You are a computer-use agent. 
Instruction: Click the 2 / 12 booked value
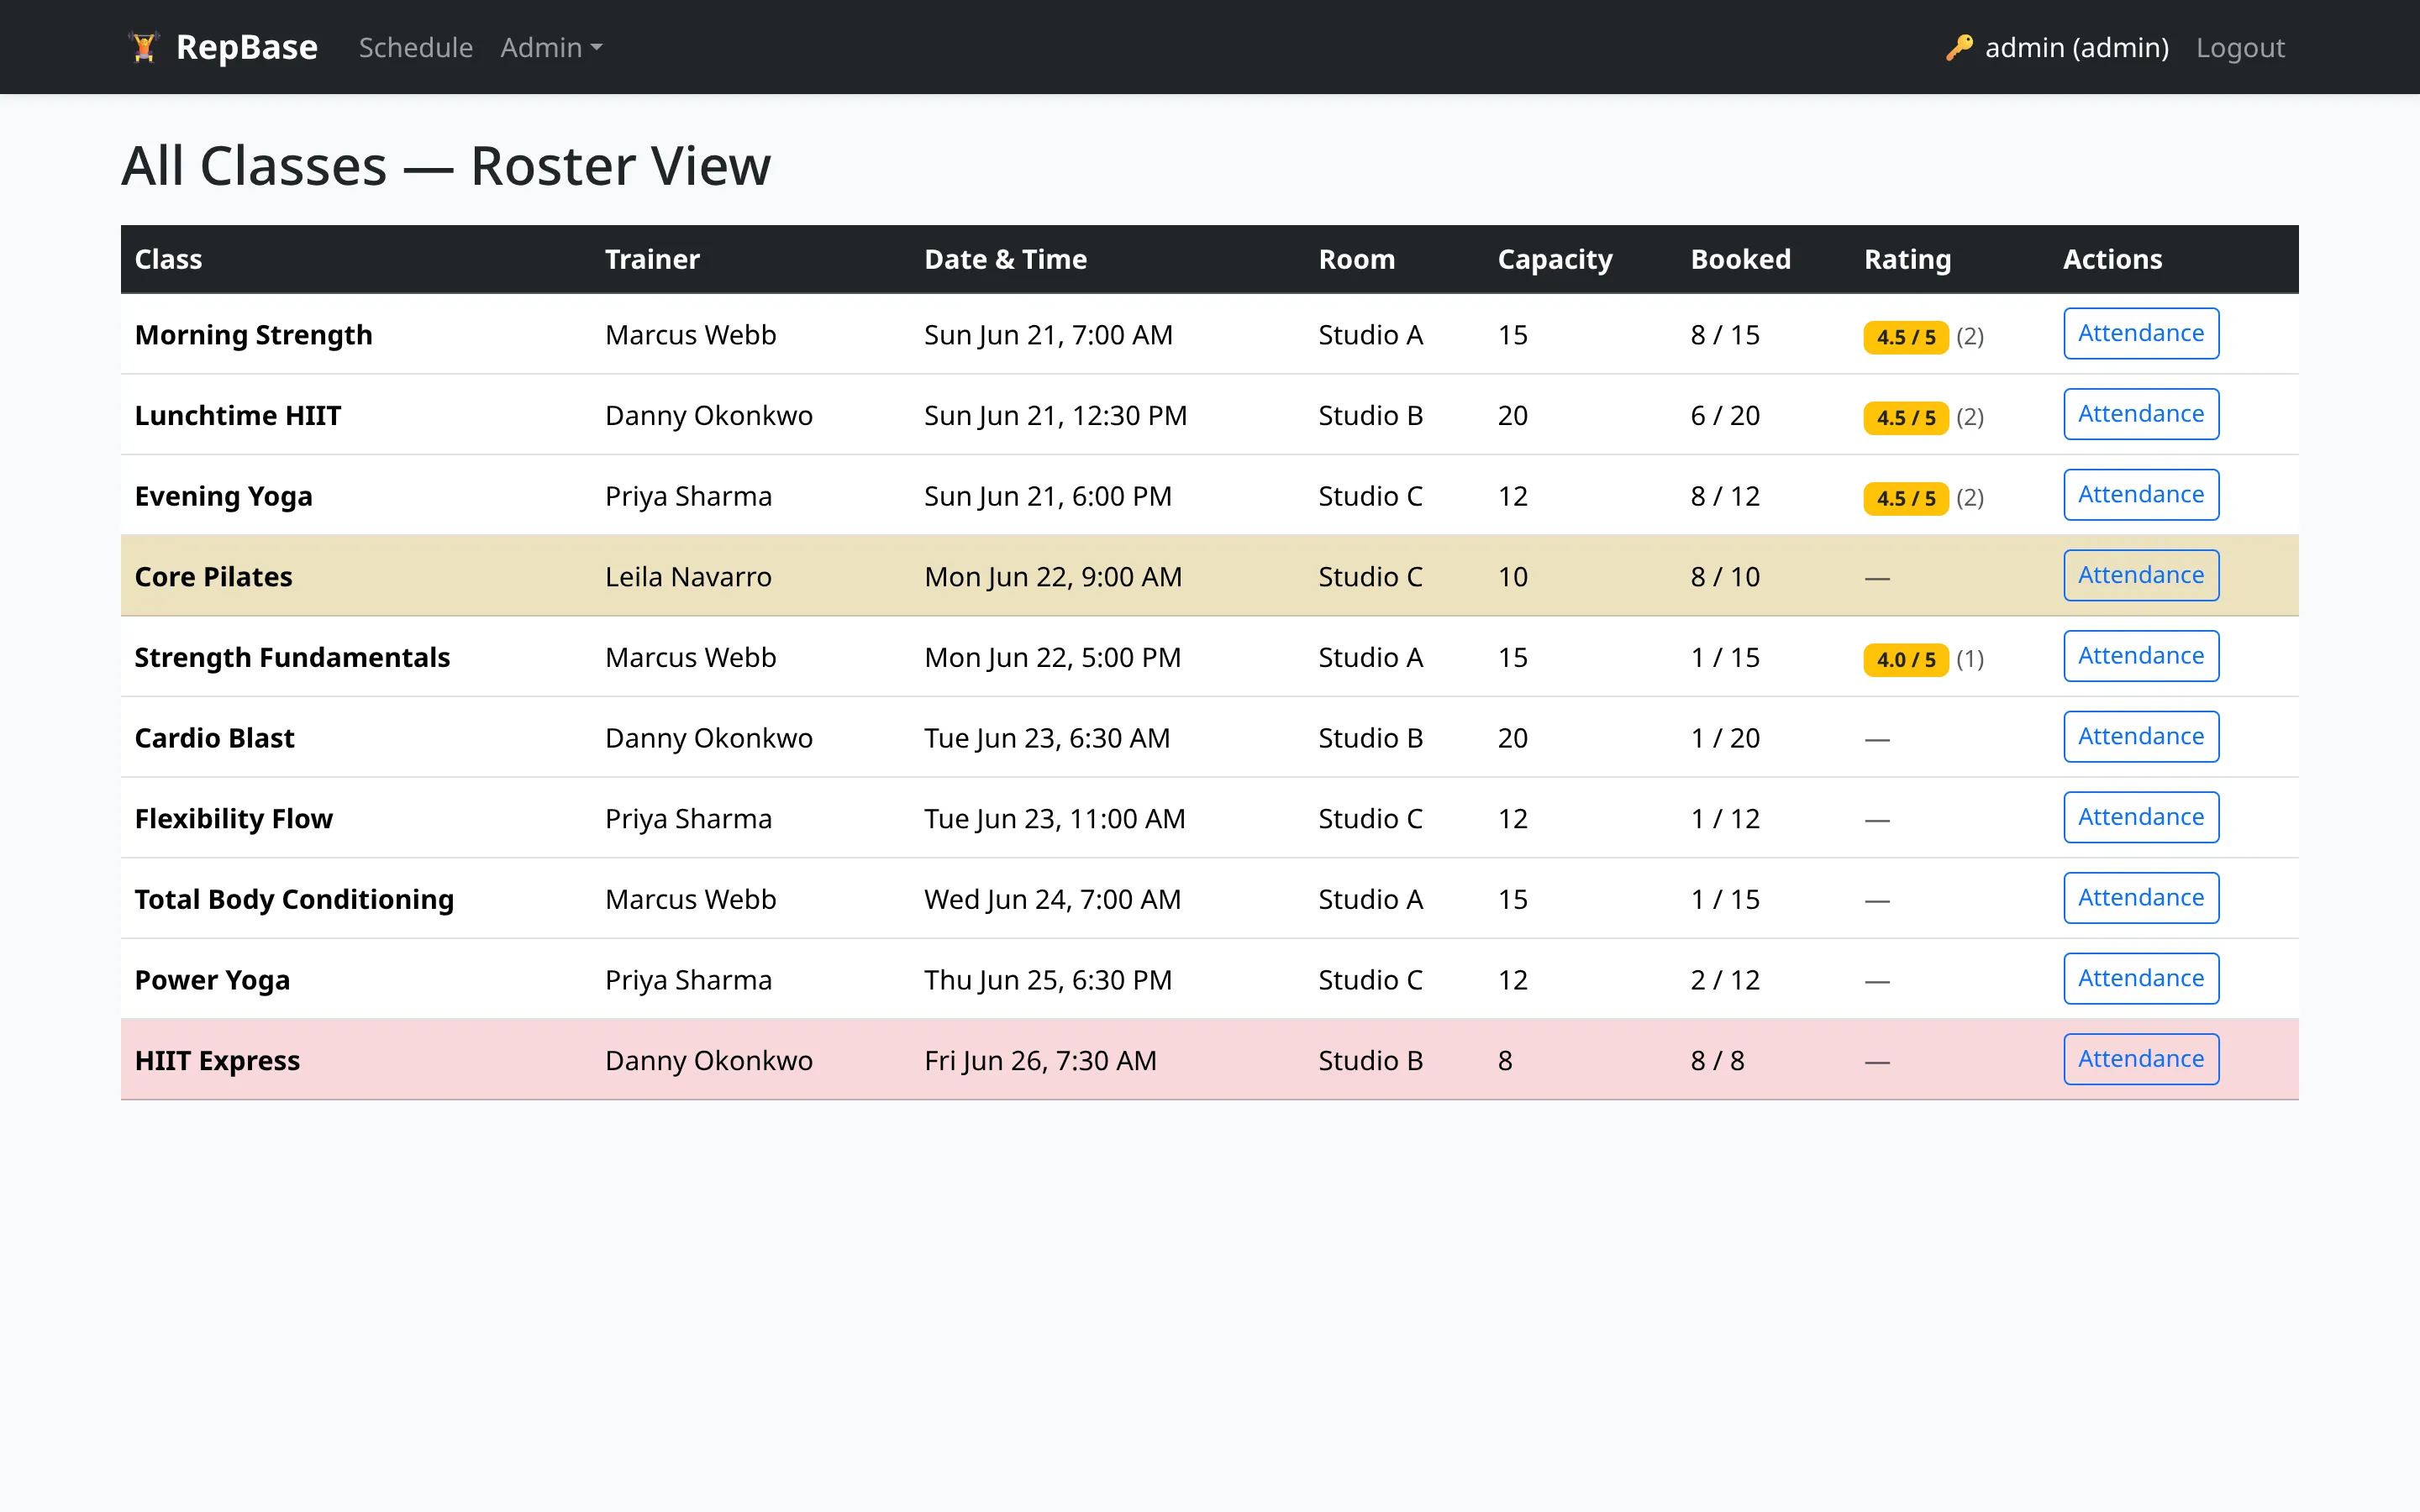point(1725,980)
